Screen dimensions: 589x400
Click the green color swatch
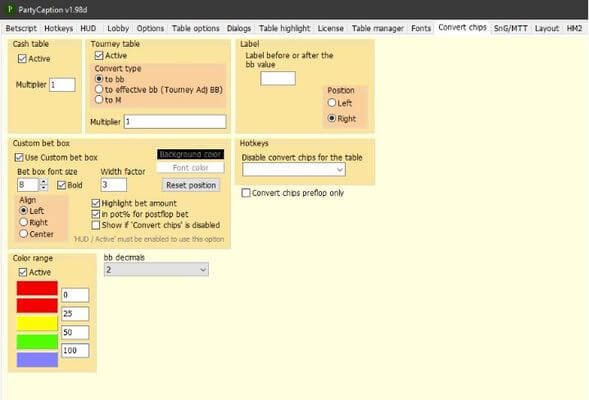[37, 342]
